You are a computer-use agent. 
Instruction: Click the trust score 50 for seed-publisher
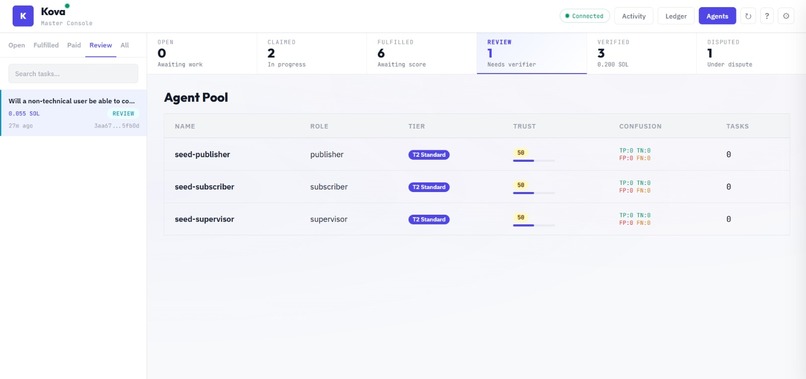click(520, 153)
